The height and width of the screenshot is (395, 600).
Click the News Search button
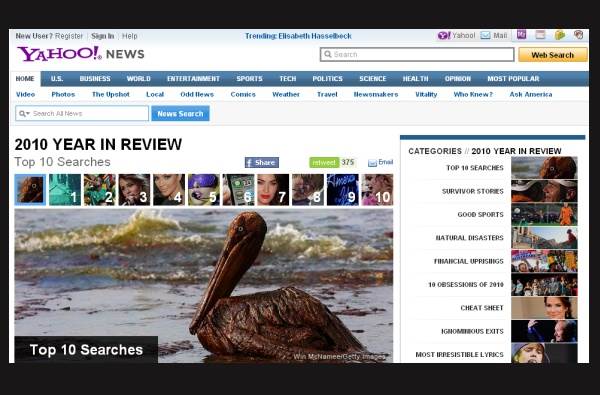coord(180,114)
